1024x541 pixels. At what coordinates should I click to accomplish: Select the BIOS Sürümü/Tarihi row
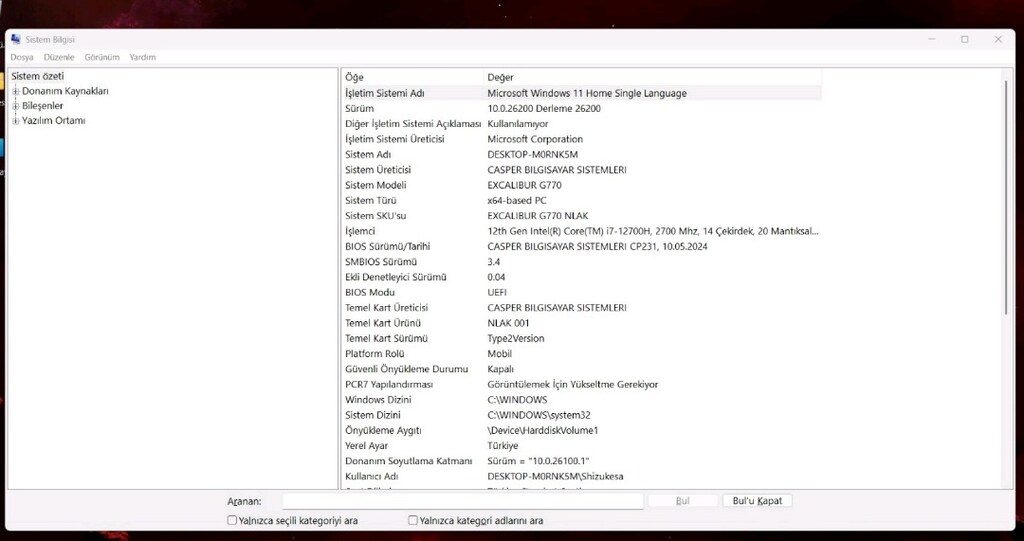tap(581, 246)
